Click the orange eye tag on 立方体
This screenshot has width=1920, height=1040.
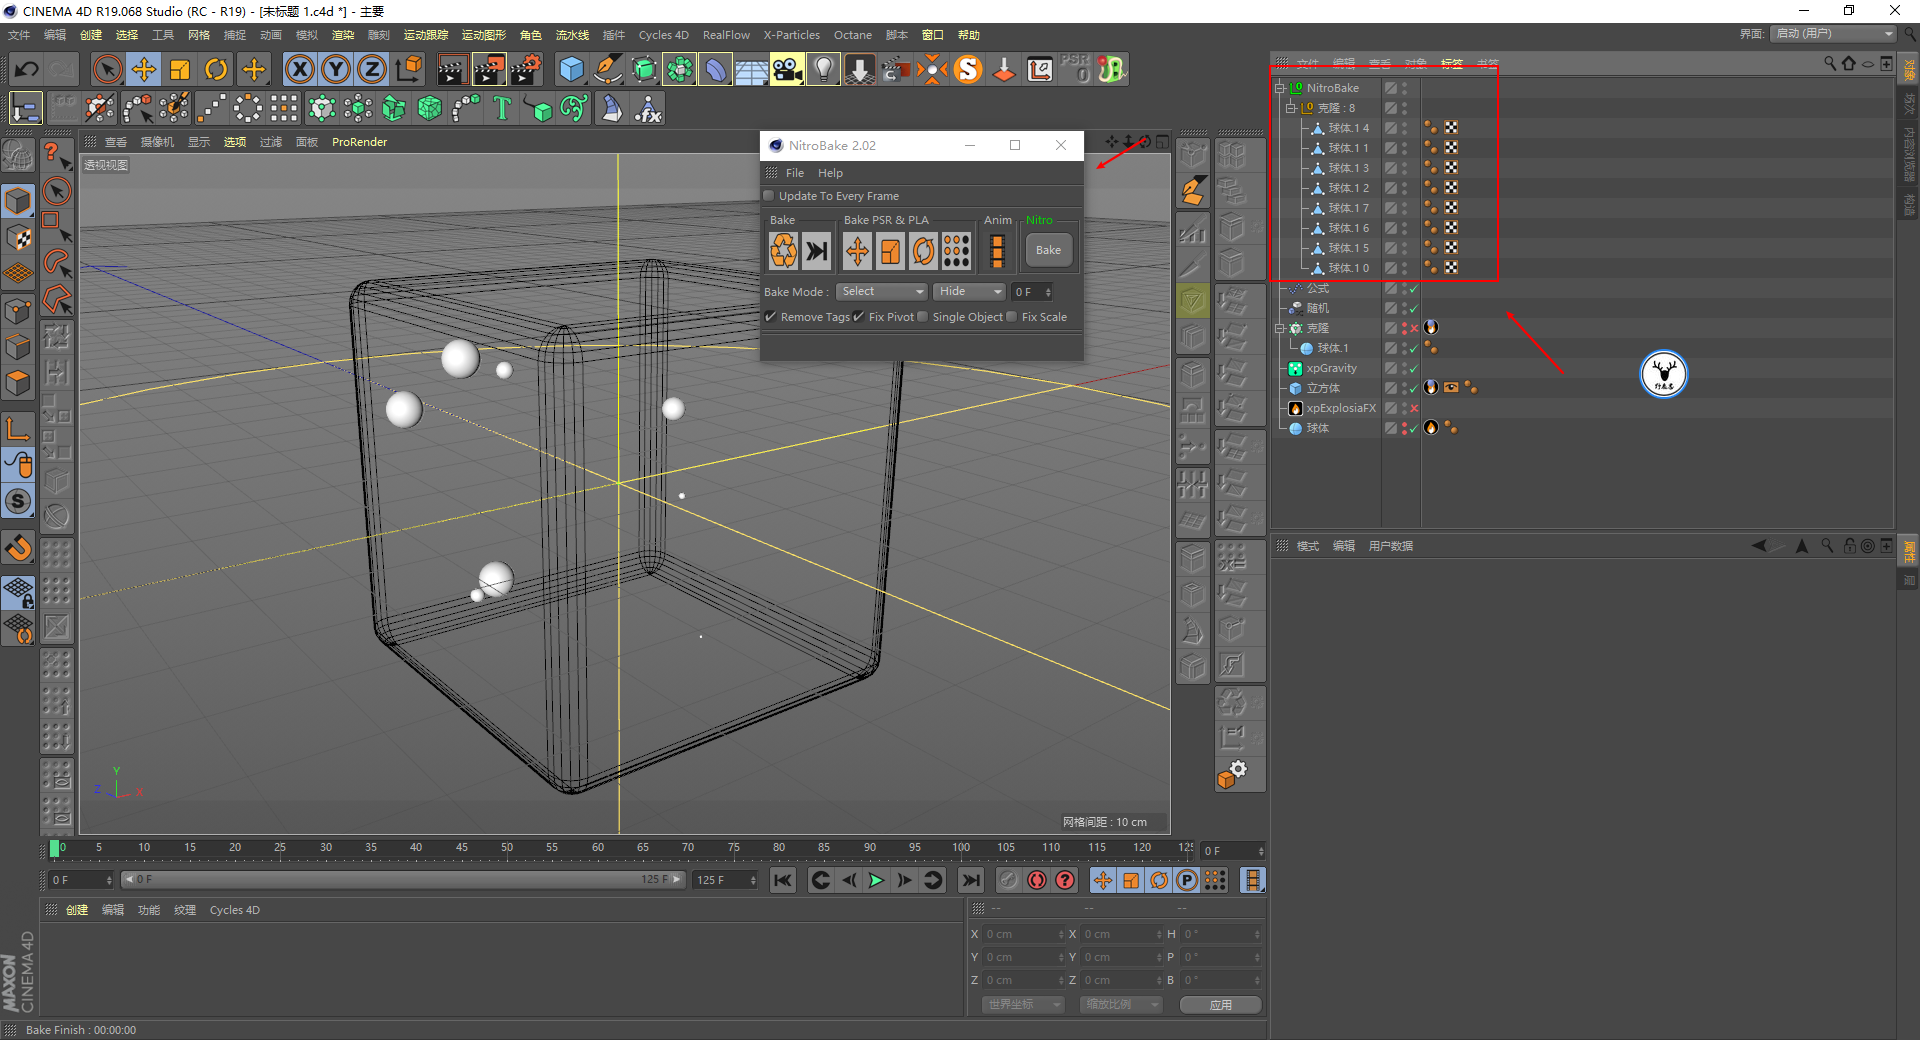point(1451,388)
